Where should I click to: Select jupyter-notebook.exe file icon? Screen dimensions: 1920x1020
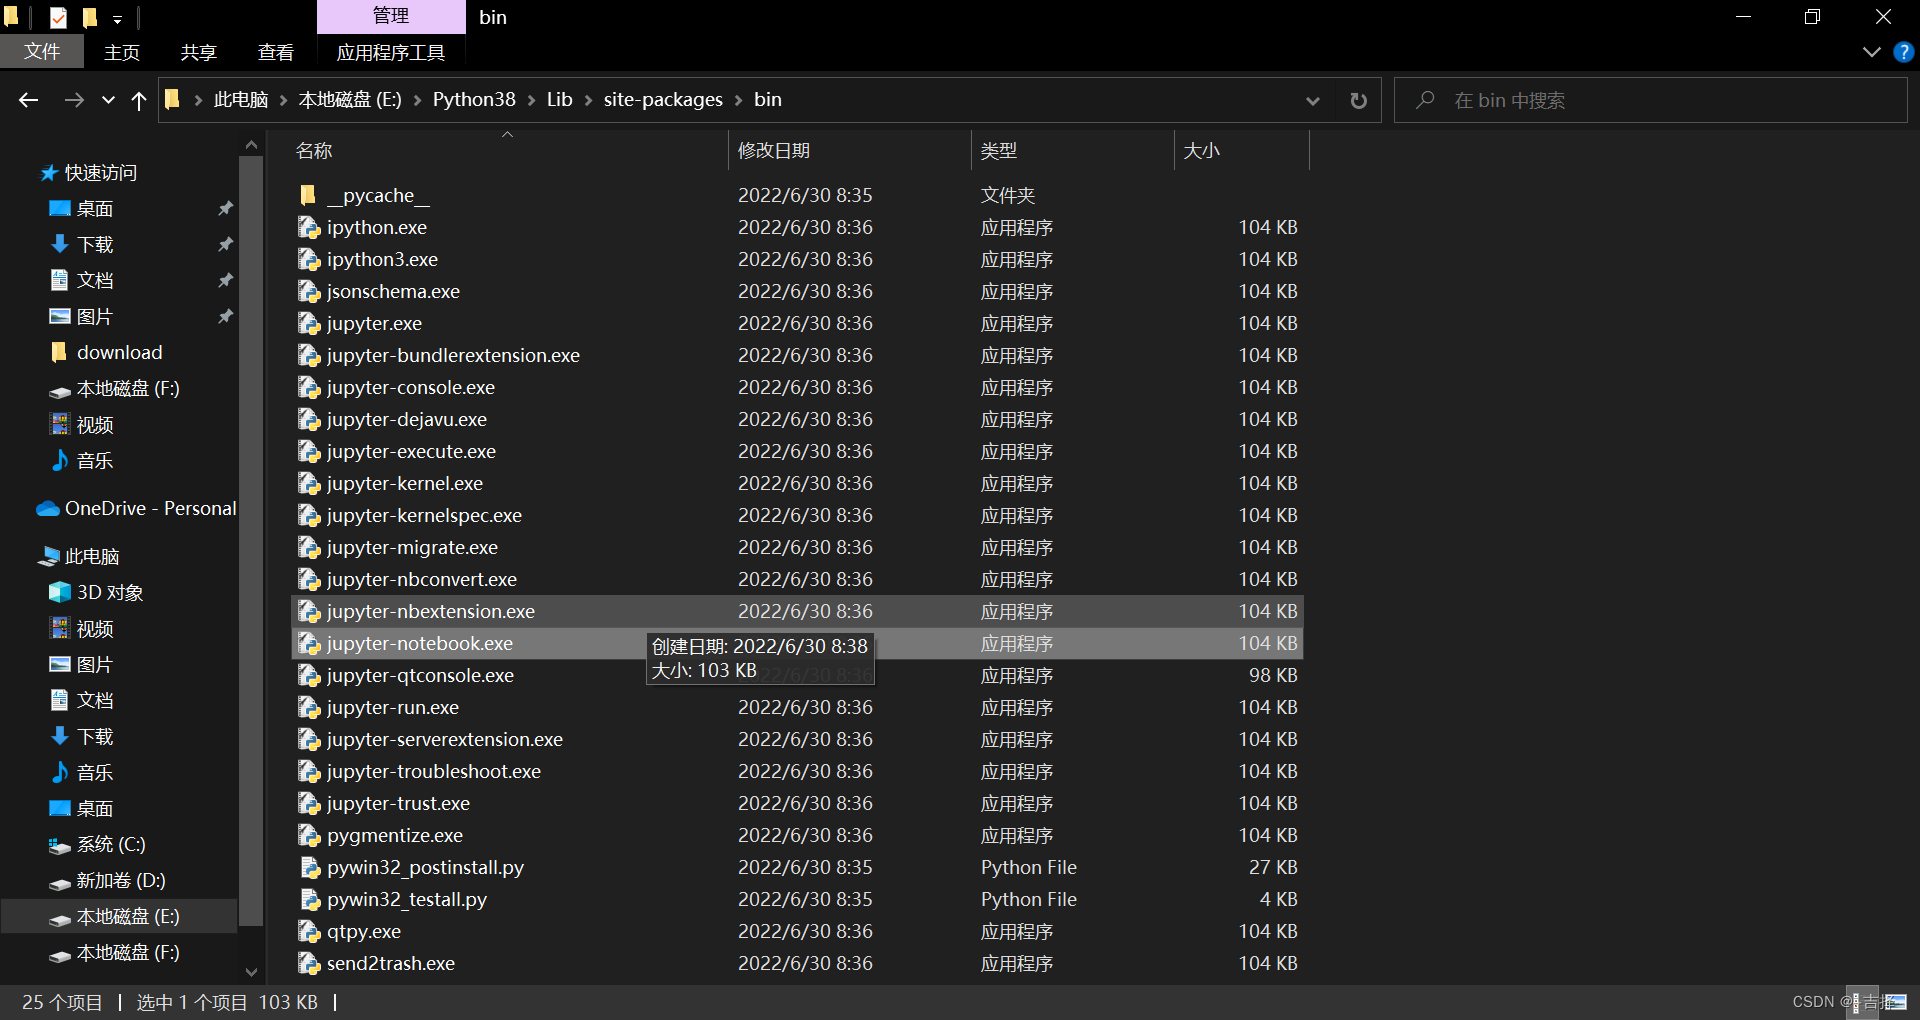pos(309,643)
